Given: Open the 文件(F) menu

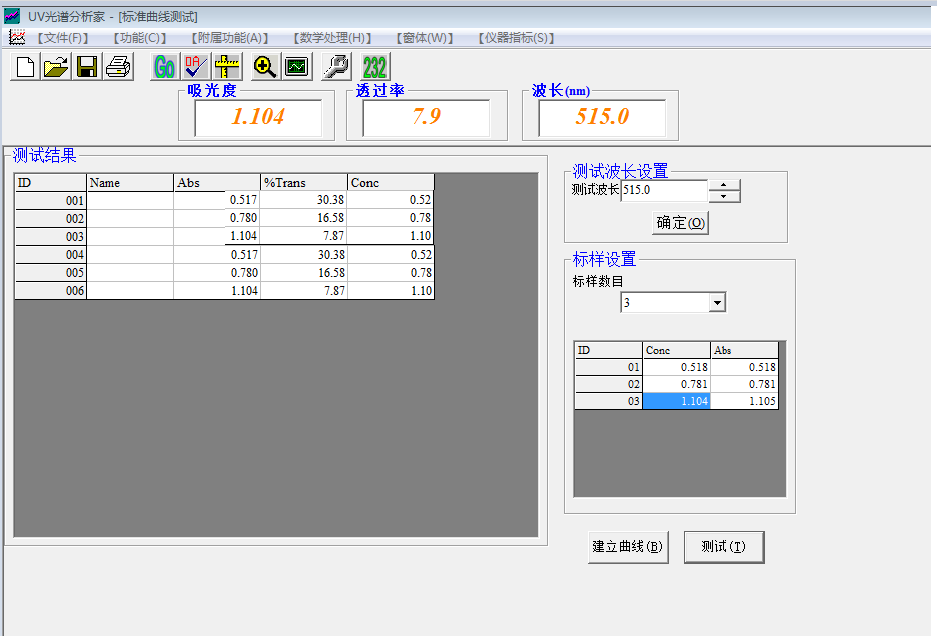Looking at the screenshot, I should pos(63,38).
